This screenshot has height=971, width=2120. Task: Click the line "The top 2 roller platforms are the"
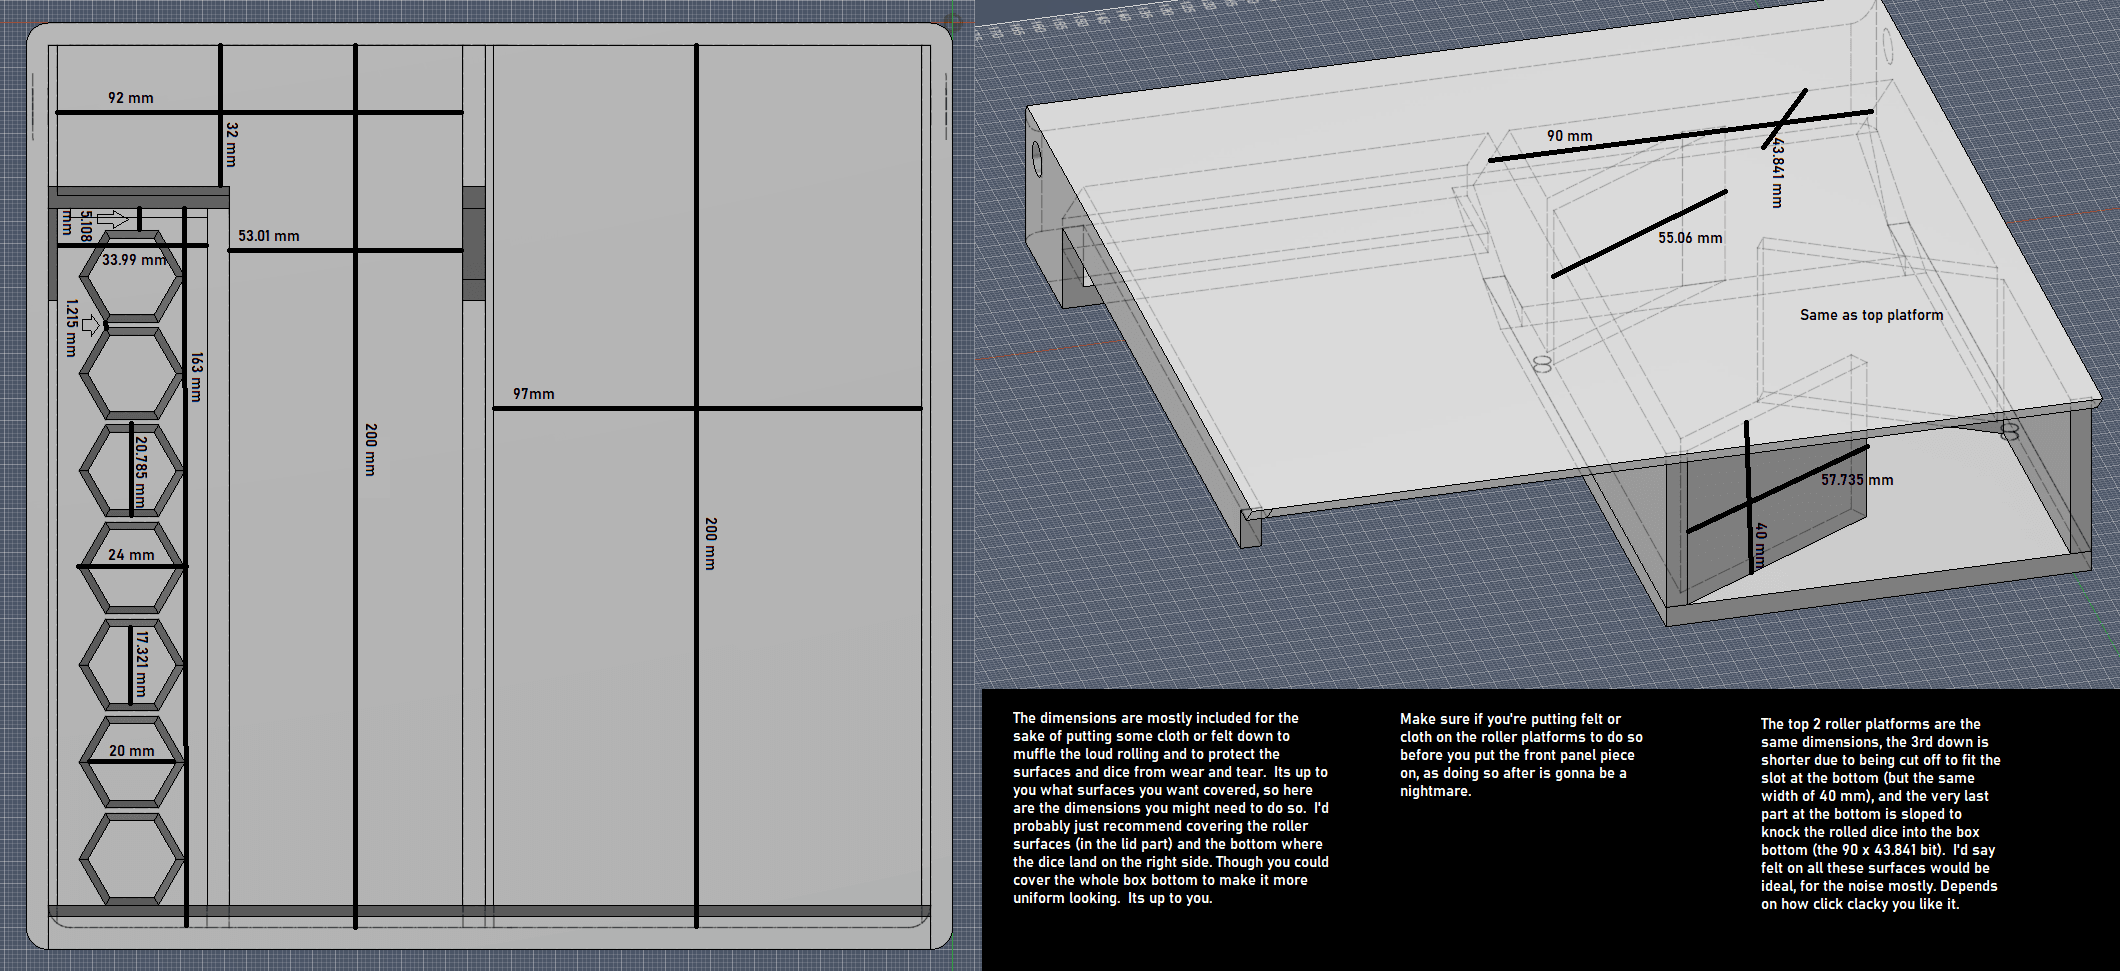point(1871,724)
